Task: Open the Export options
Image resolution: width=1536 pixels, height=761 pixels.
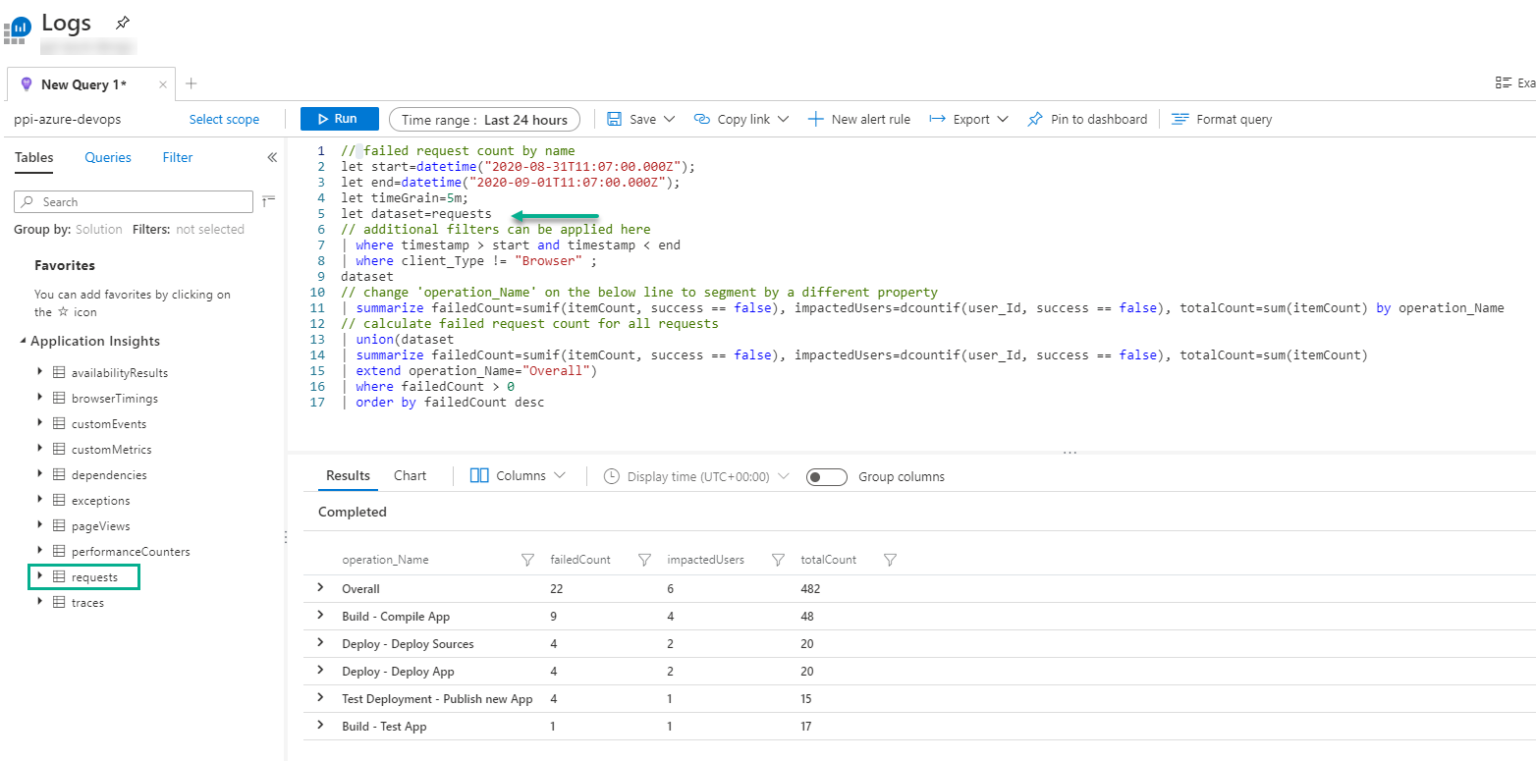Action: 965,119
